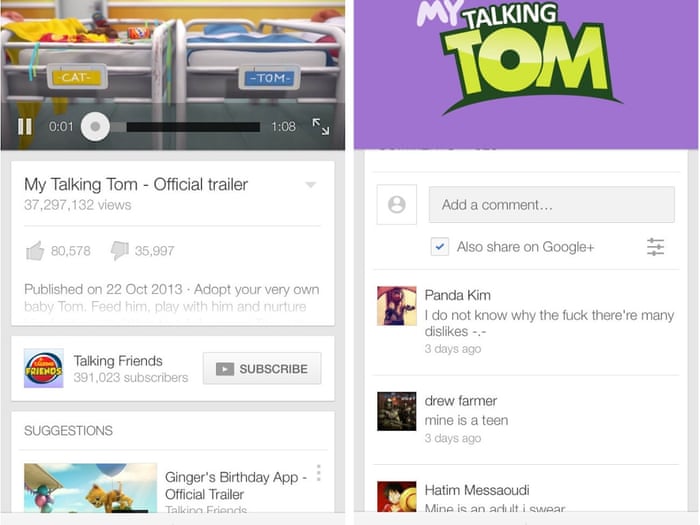Dislike the video with thumbs down
The width and height of the screenshot is (700, 525).
point(120,251)
